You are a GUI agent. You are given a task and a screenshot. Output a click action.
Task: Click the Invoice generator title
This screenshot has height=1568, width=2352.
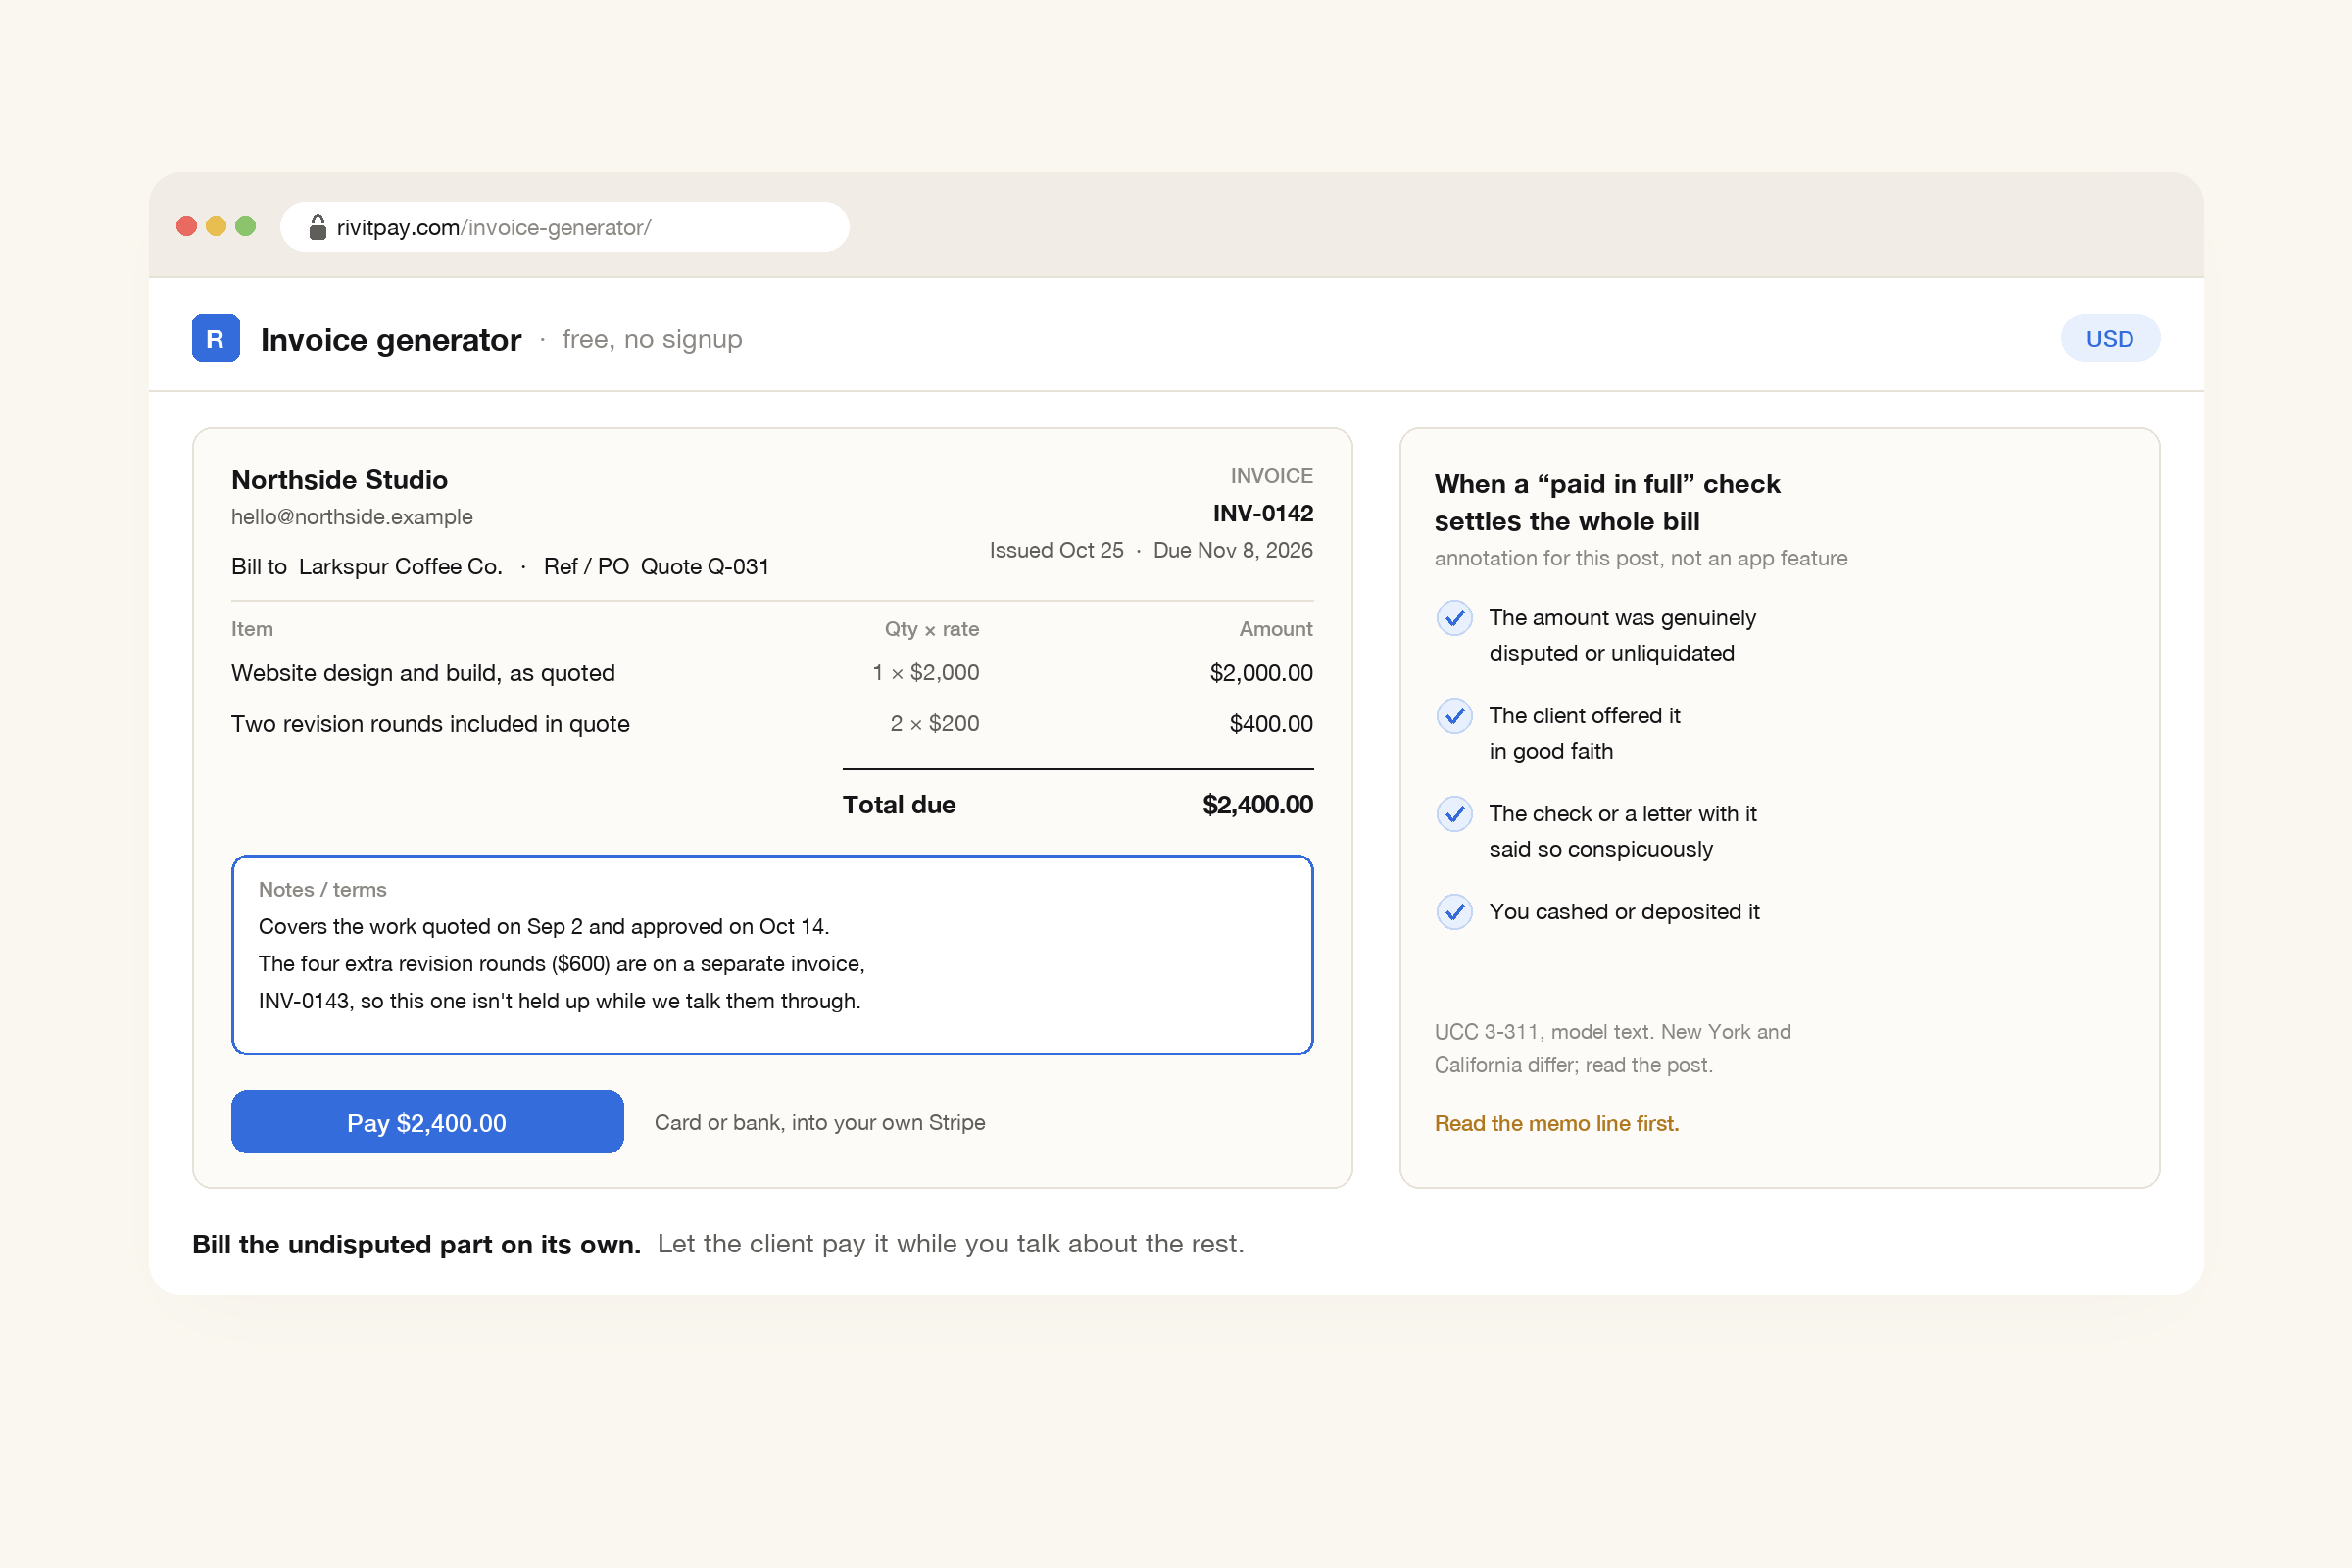pos(391,340)
